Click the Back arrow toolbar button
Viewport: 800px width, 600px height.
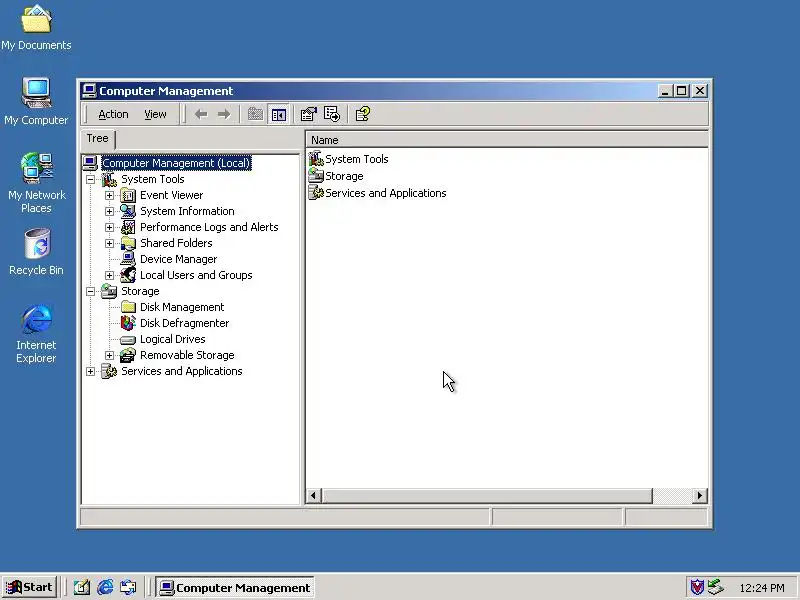(x=201, y=114)
